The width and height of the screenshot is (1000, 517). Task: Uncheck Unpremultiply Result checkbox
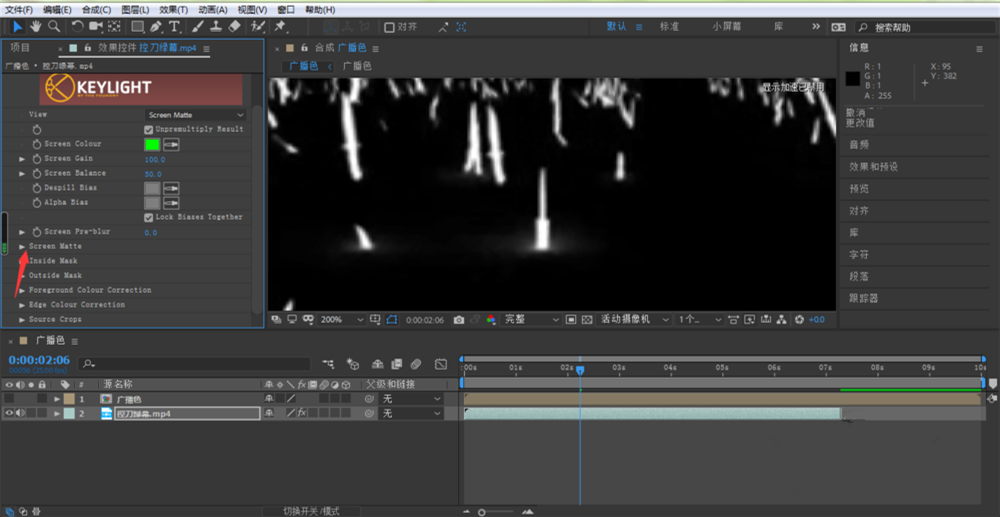click(x=149, y=129)
